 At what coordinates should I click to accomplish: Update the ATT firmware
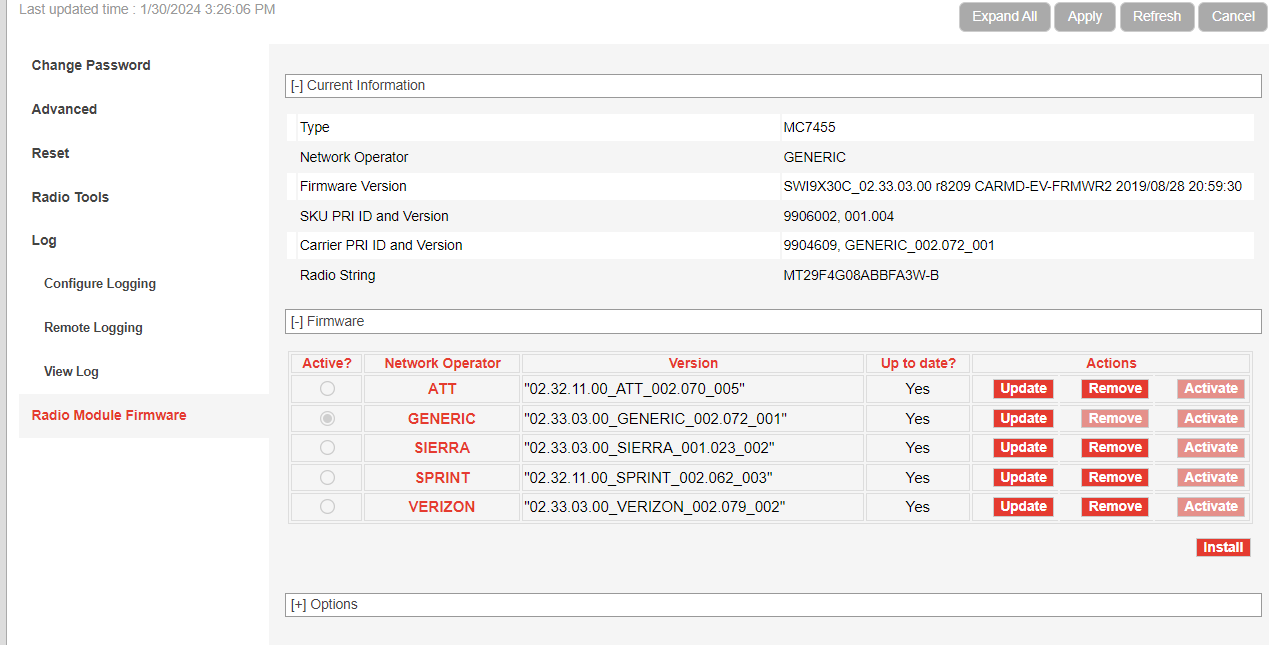pyautogui.click(x=1023, y=389)
